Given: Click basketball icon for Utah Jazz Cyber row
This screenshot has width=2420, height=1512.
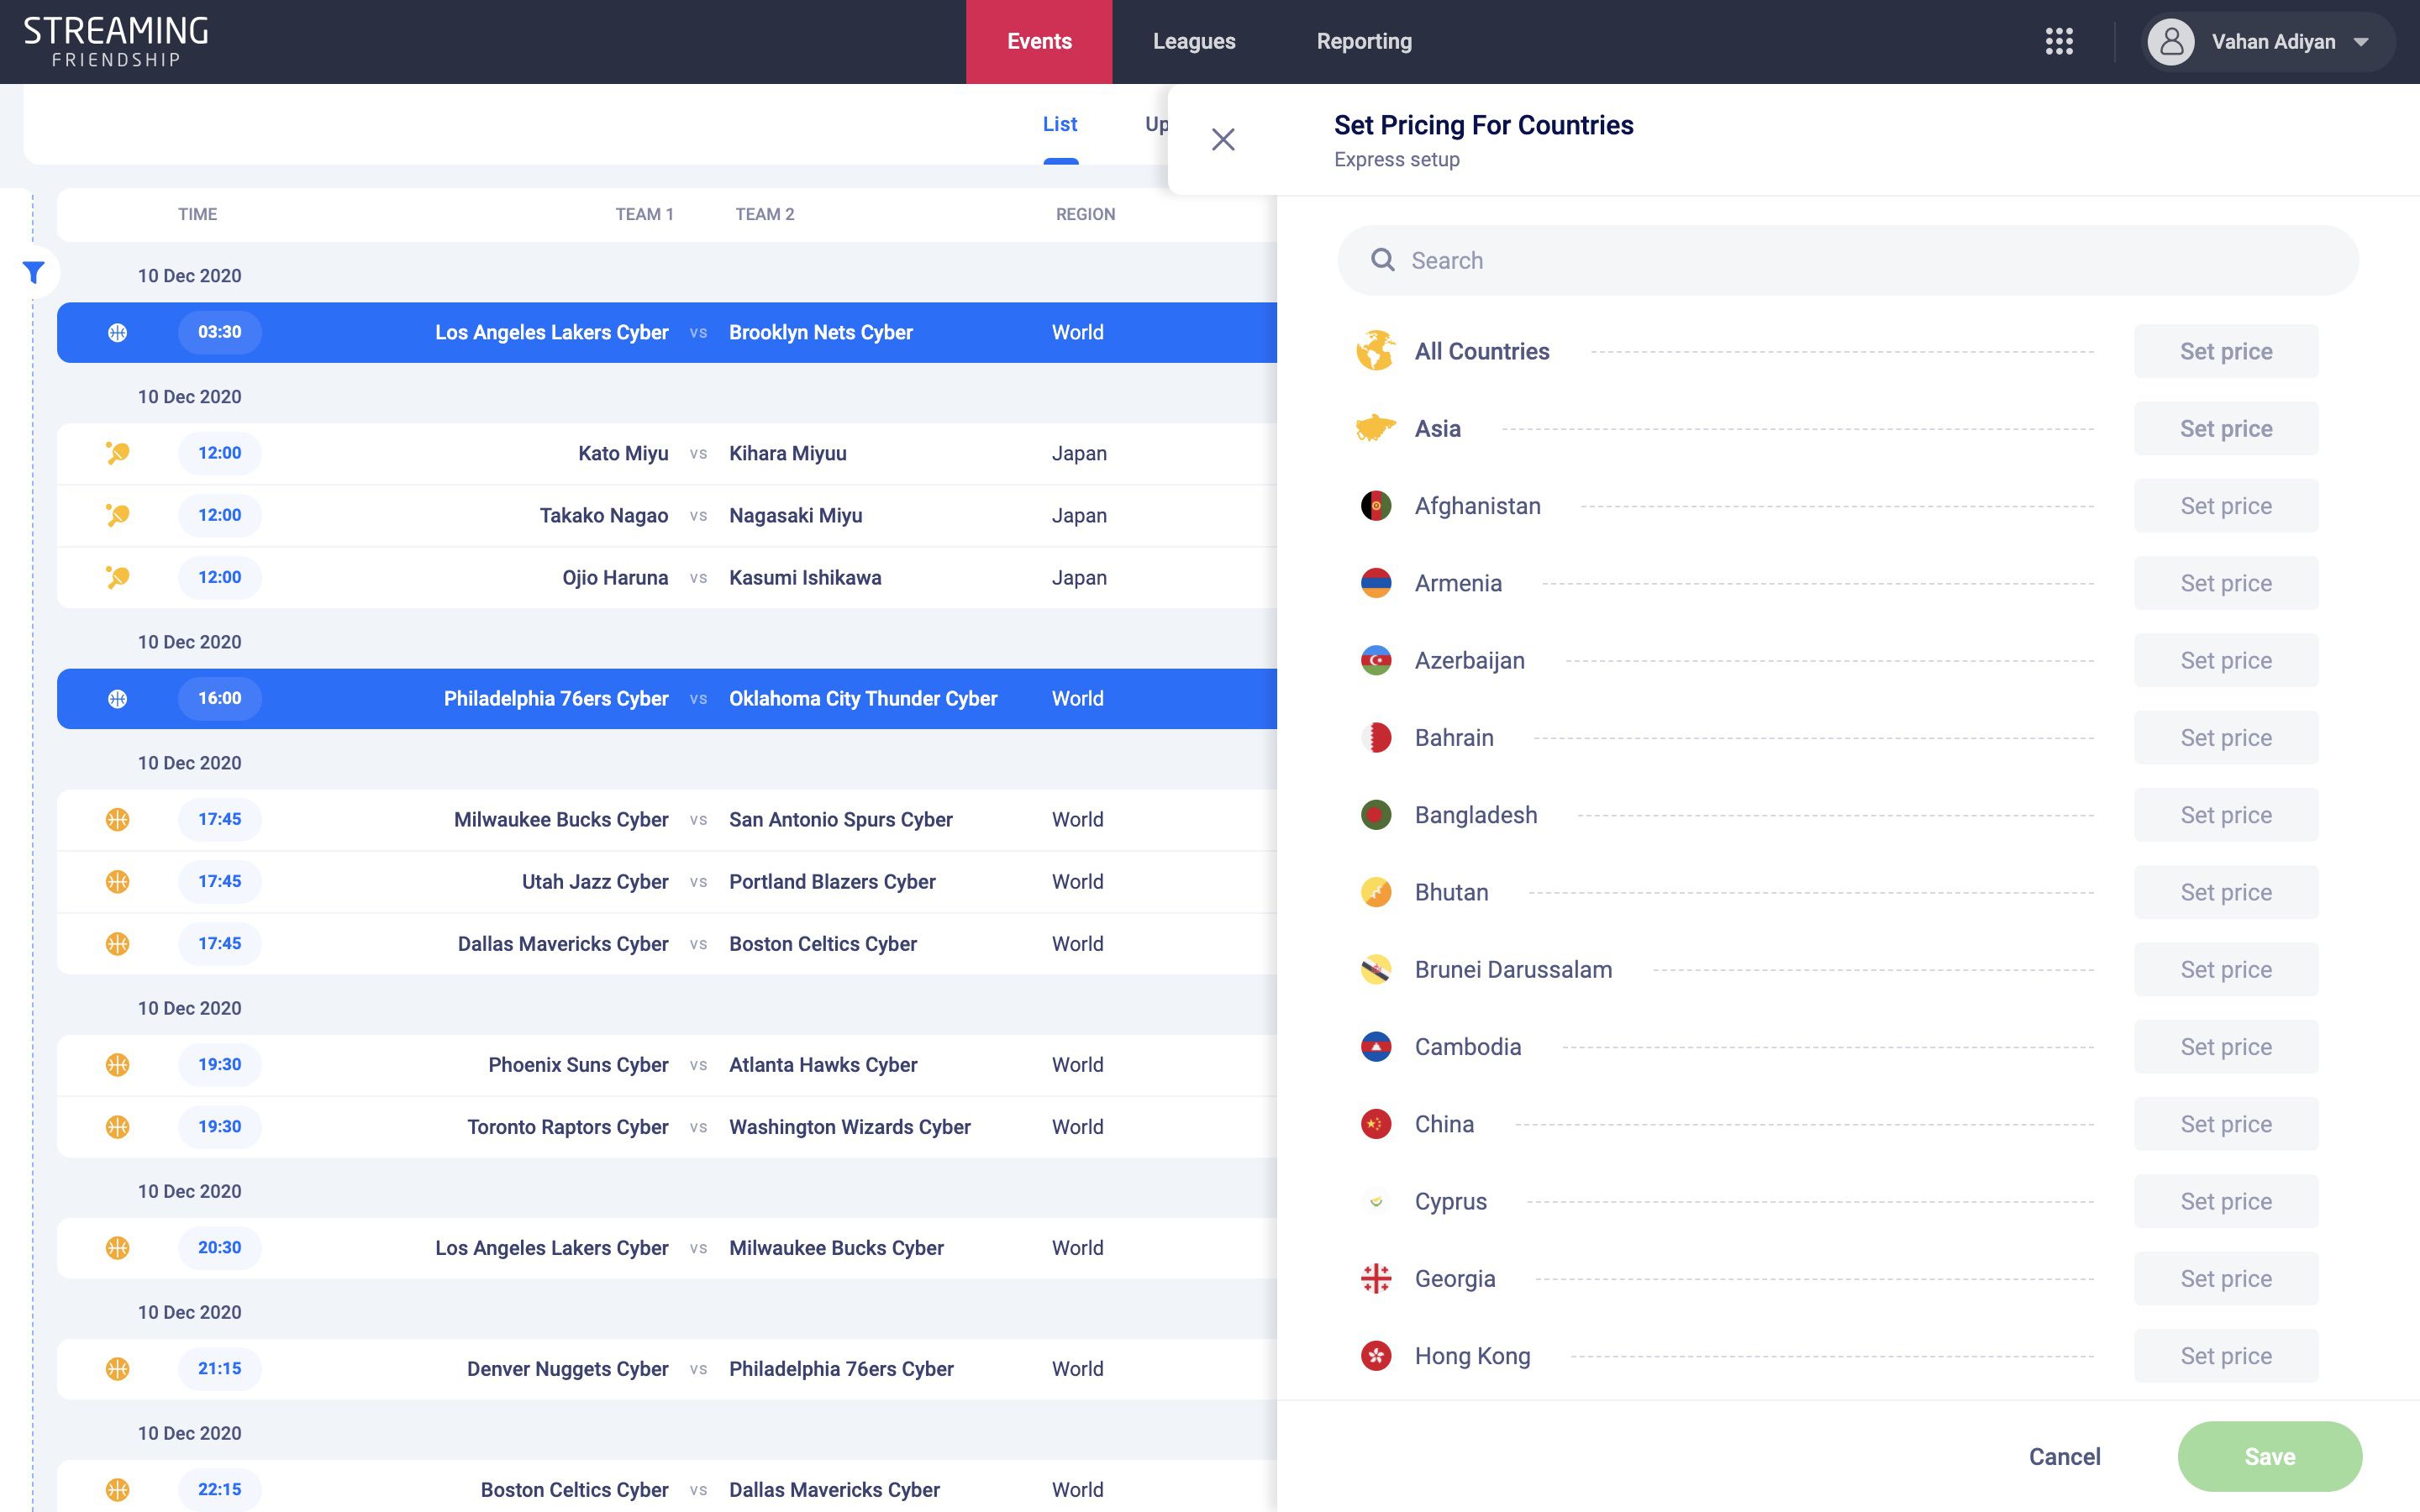Looking at the screenshot, I should point(117,881).
